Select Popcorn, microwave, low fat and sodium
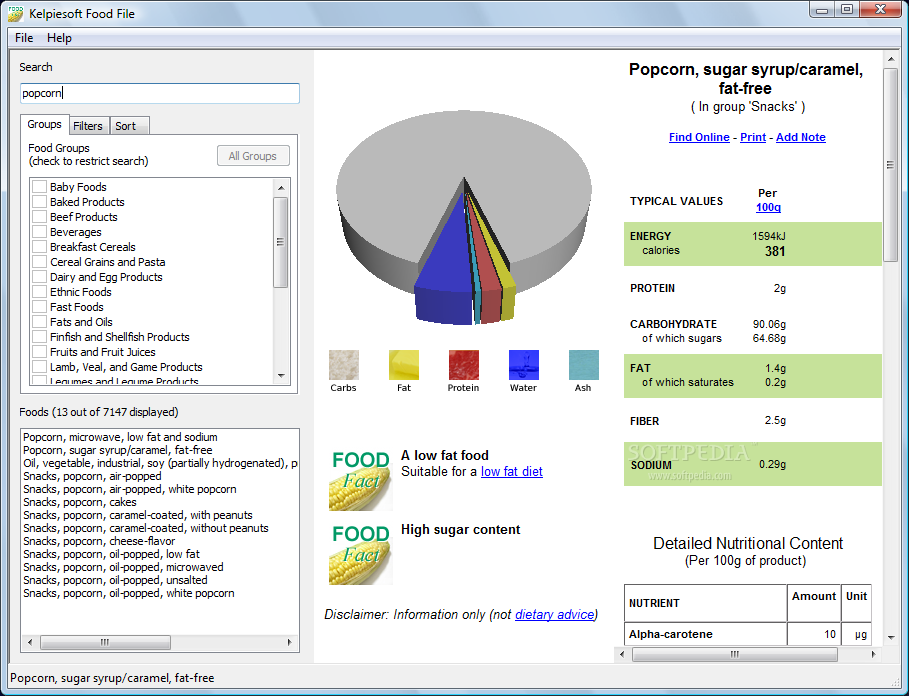Screen dimensions: 909x696 point(121,437)
